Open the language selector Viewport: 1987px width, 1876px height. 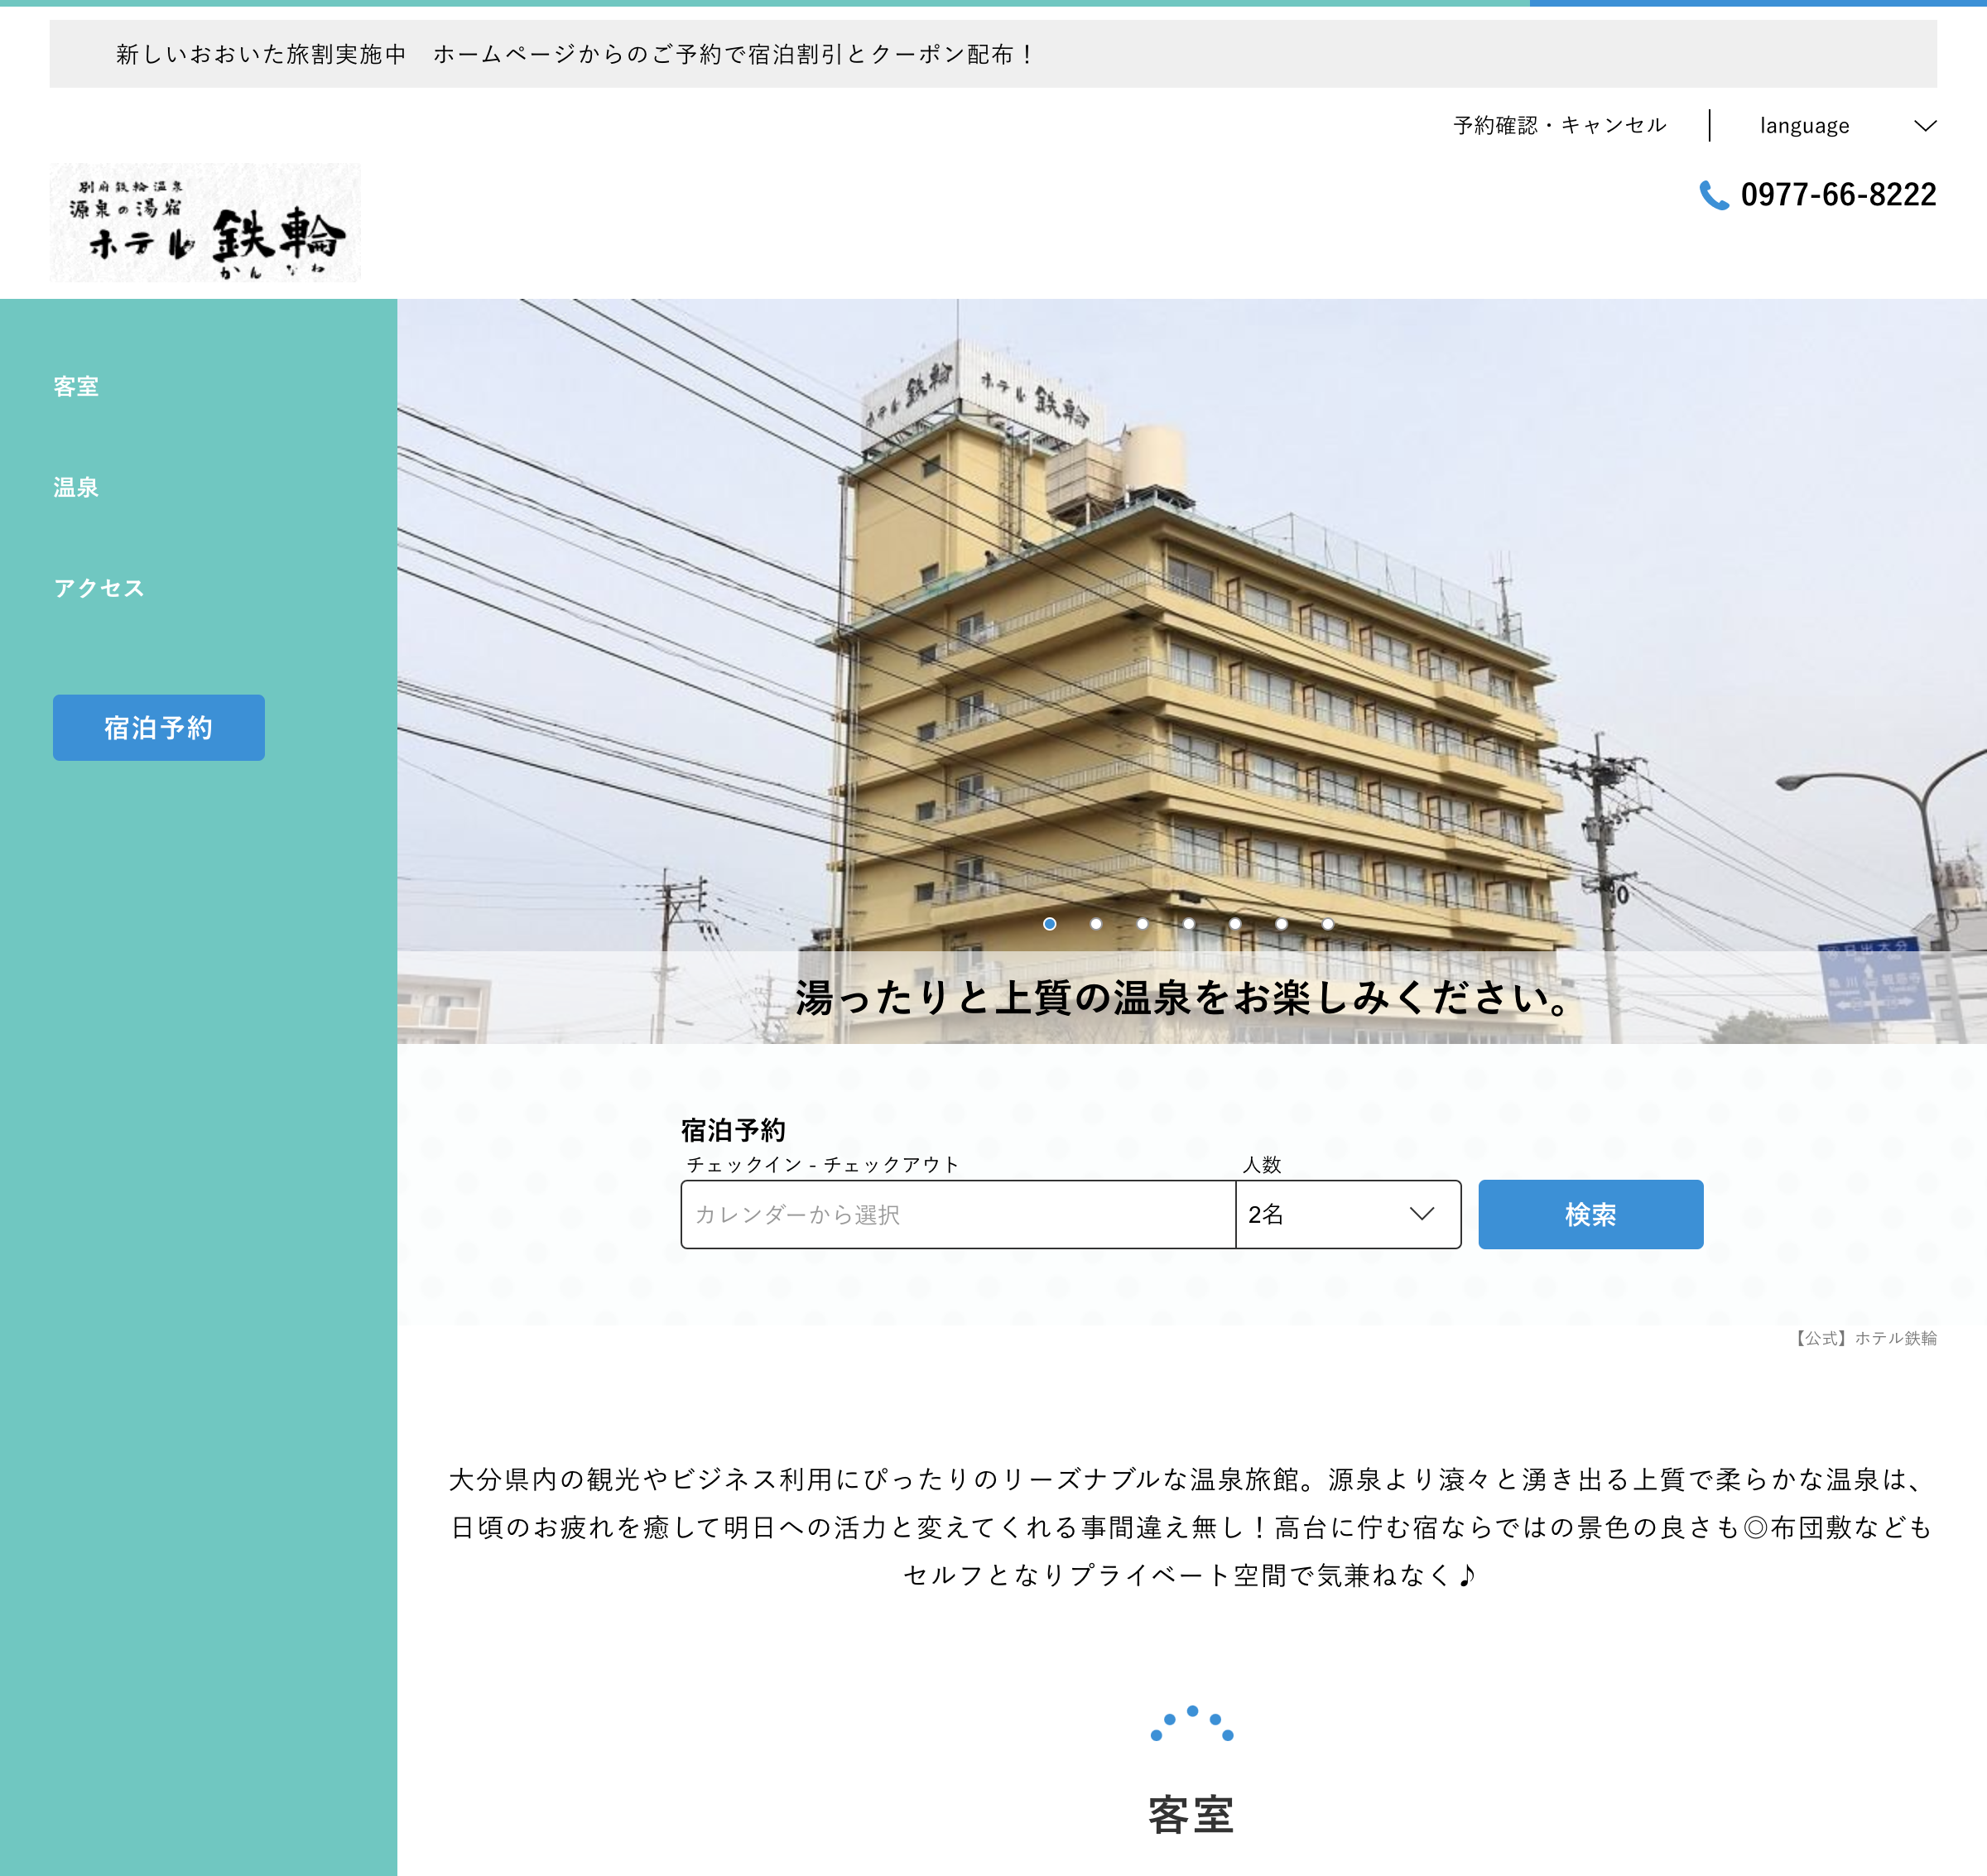(x=1804, y=126)
